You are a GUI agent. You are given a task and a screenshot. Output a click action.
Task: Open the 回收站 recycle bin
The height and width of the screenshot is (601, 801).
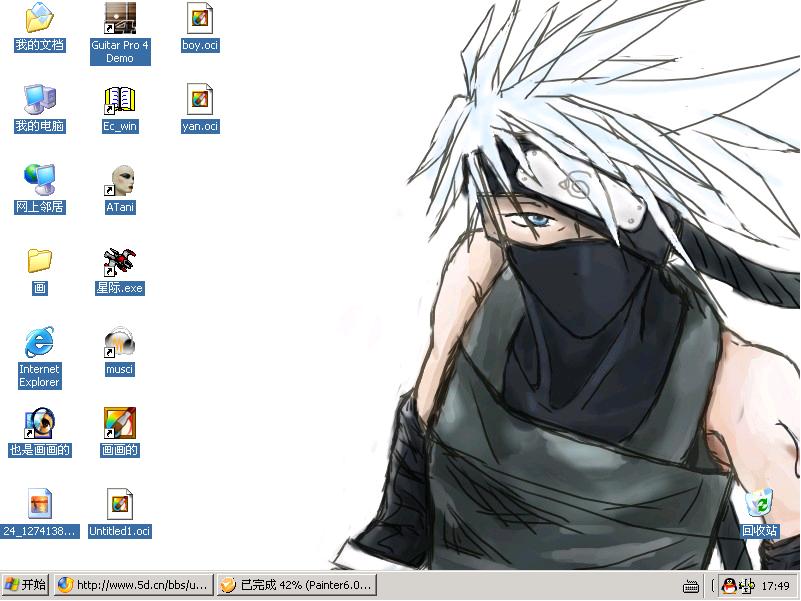(759, 502)
